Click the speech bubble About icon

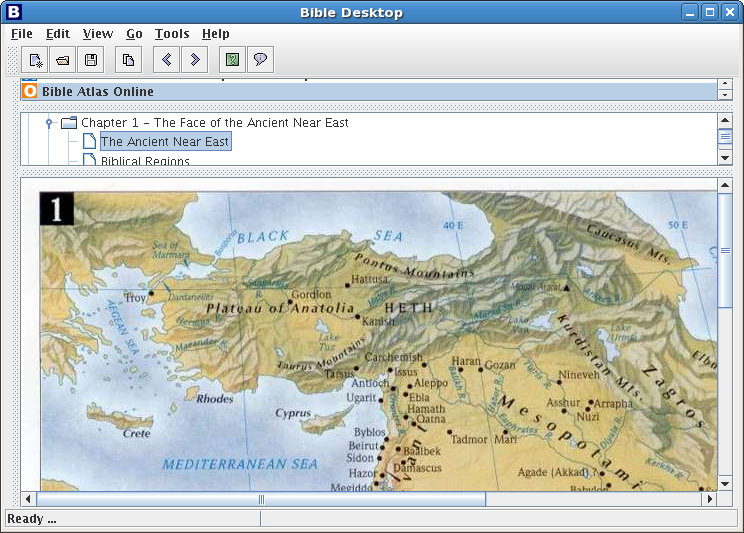pos(260,60)
